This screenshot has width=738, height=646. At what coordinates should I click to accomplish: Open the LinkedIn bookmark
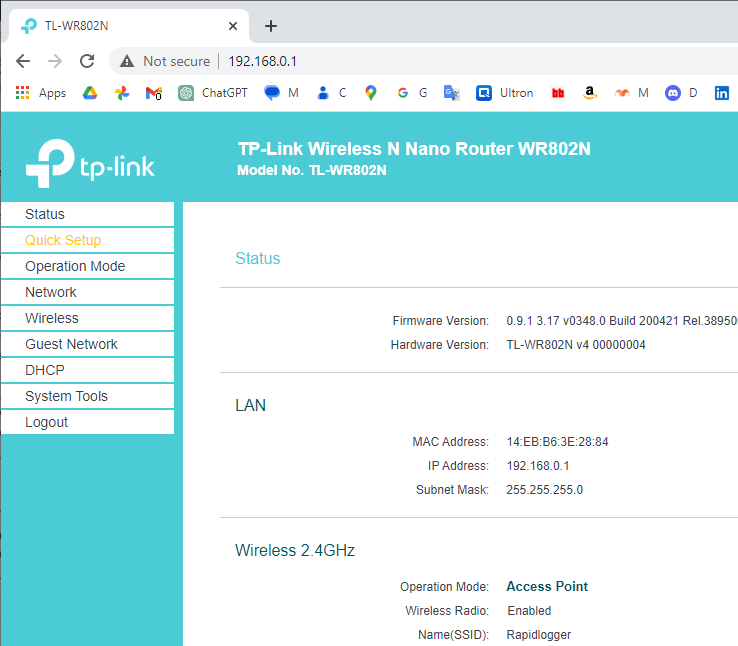pos(722,93)
